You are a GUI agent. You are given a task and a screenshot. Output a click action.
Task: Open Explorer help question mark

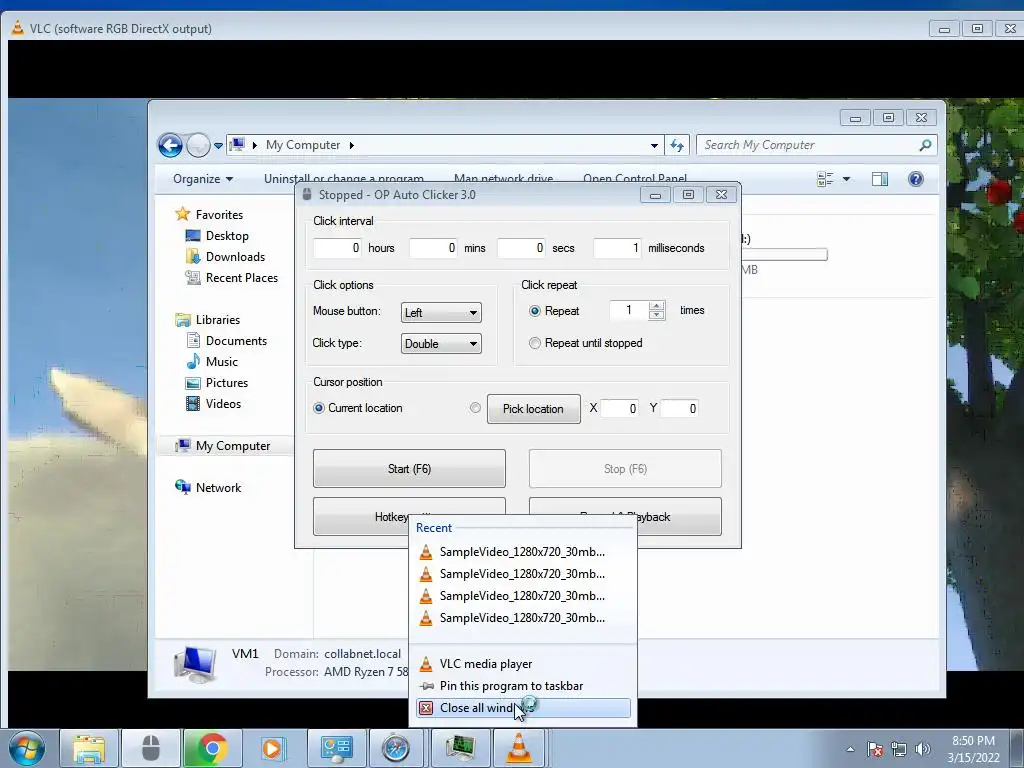[916, 179]
